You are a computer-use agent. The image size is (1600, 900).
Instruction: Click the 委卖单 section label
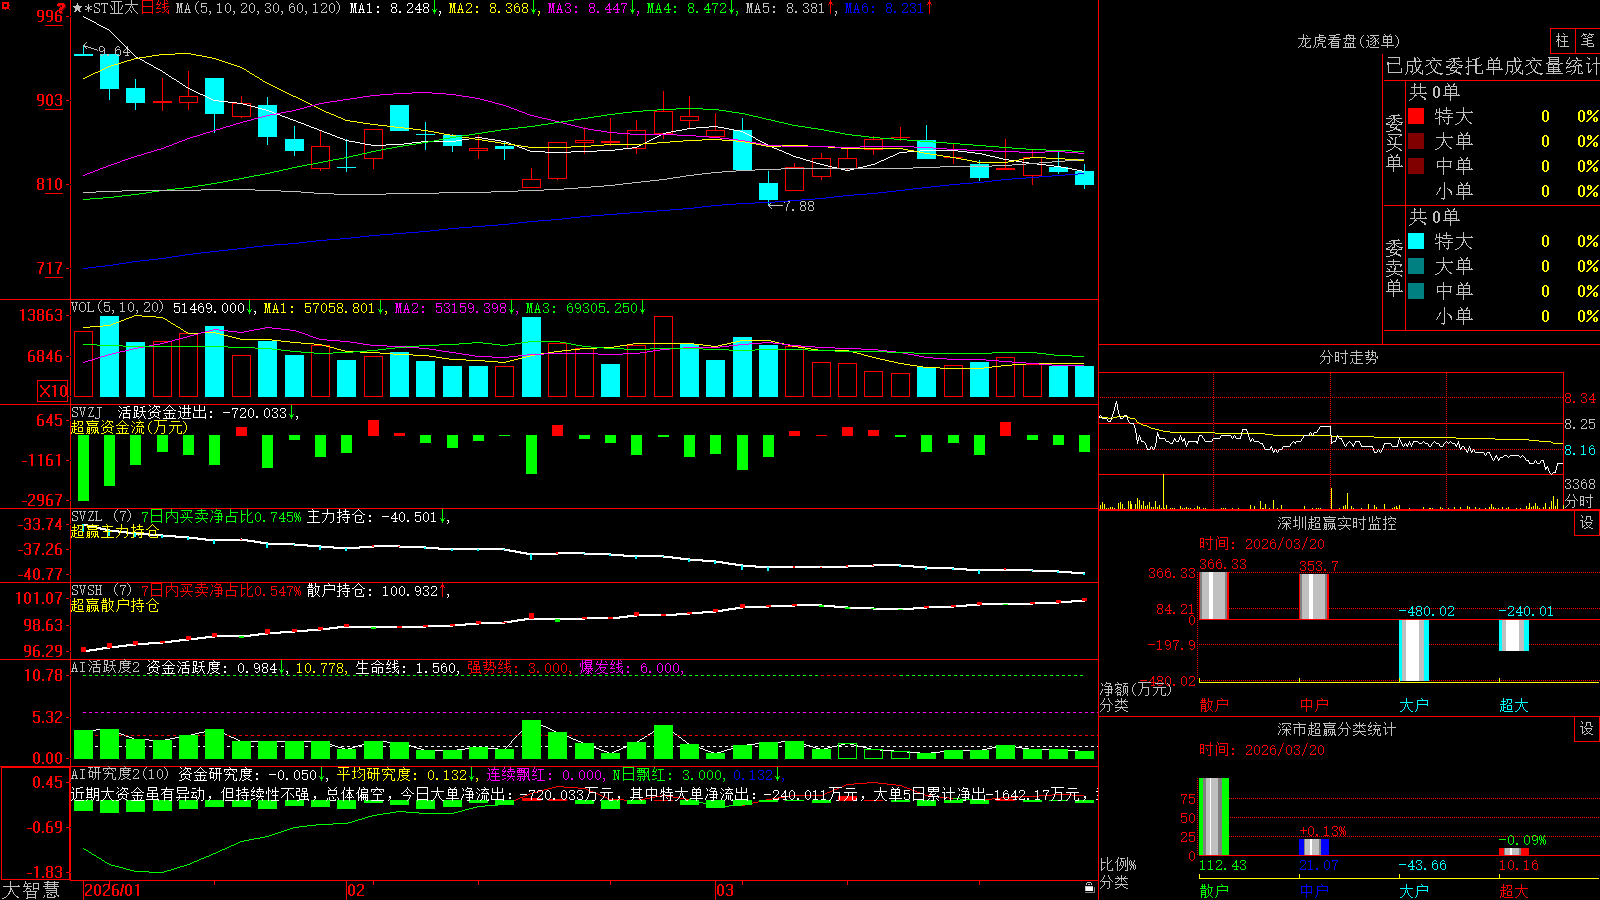pos(1394,267)
